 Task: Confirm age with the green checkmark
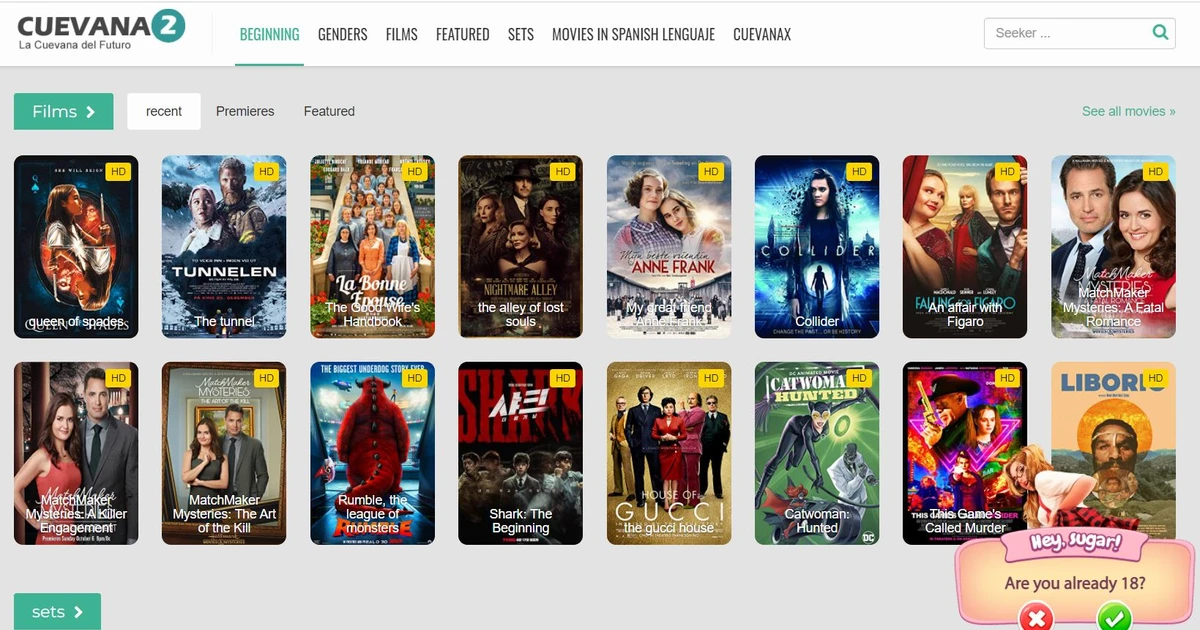coord(1114,618)
